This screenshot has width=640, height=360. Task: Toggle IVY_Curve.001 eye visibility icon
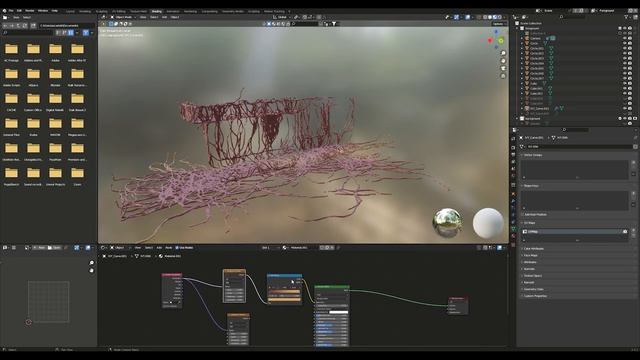pyautogui.click(x=624, y=109)
